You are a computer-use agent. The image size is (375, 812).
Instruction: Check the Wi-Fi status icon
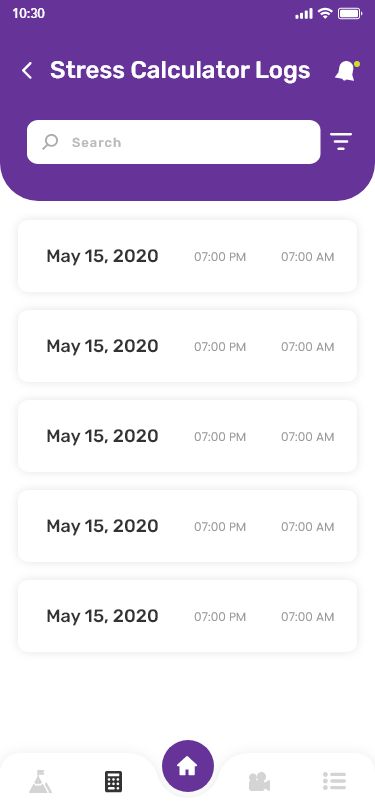coord(325,13)
